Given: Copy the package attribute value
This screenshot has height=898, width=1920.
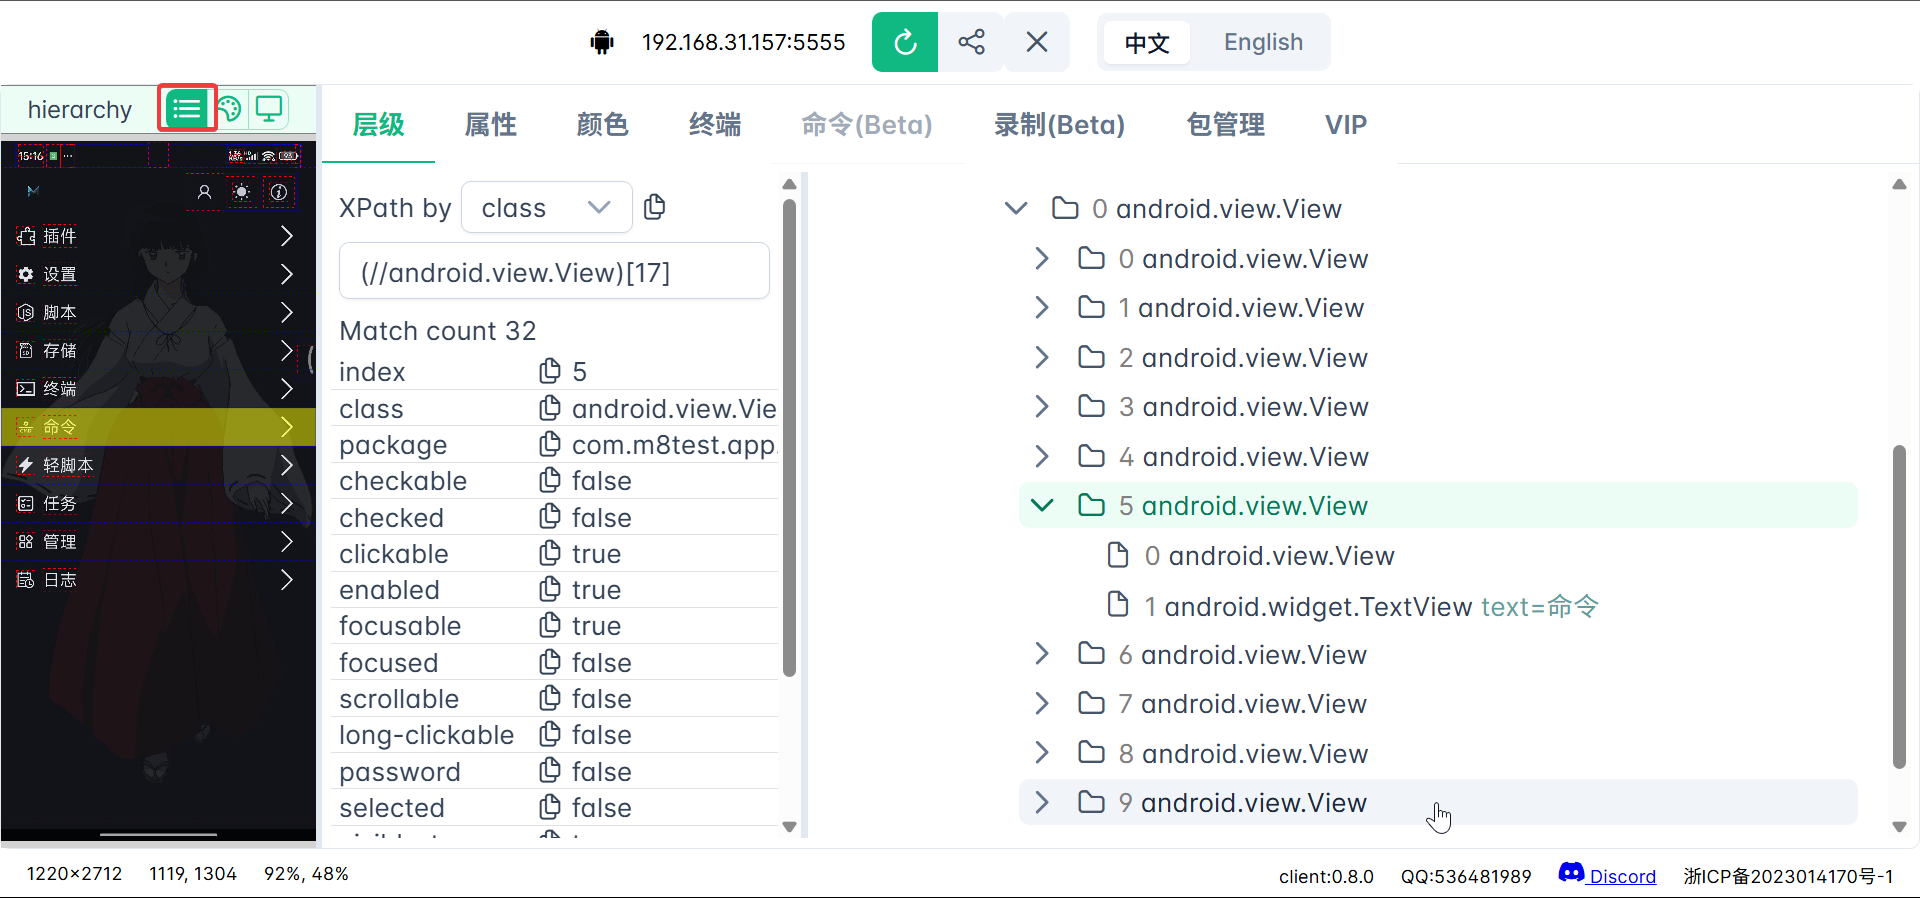Looking at the screenshot, I should point(549,444).
